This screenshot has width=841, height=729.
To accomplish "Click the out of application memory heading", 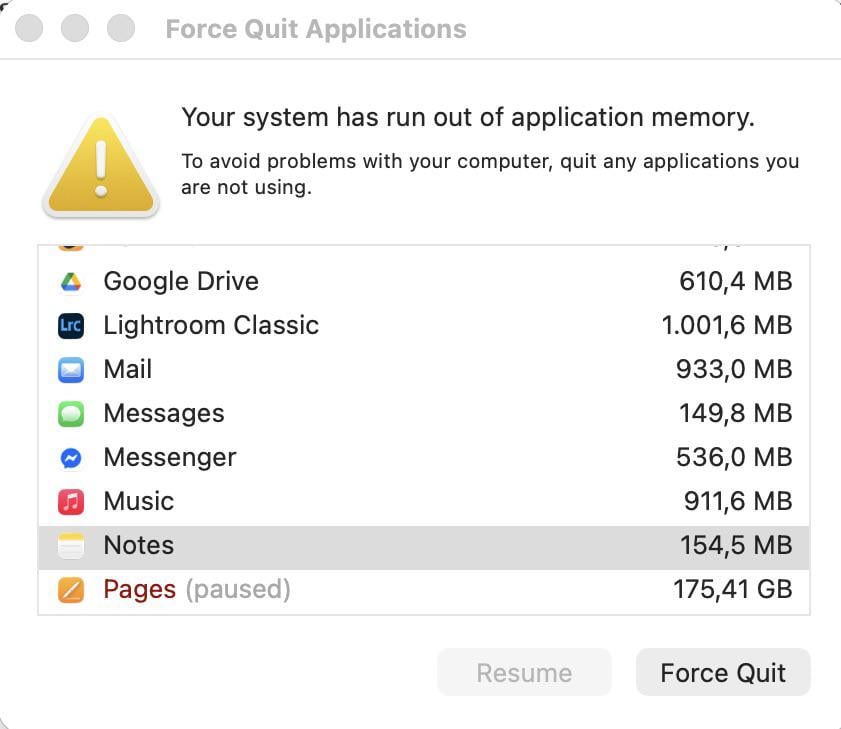I will point(467,118).
